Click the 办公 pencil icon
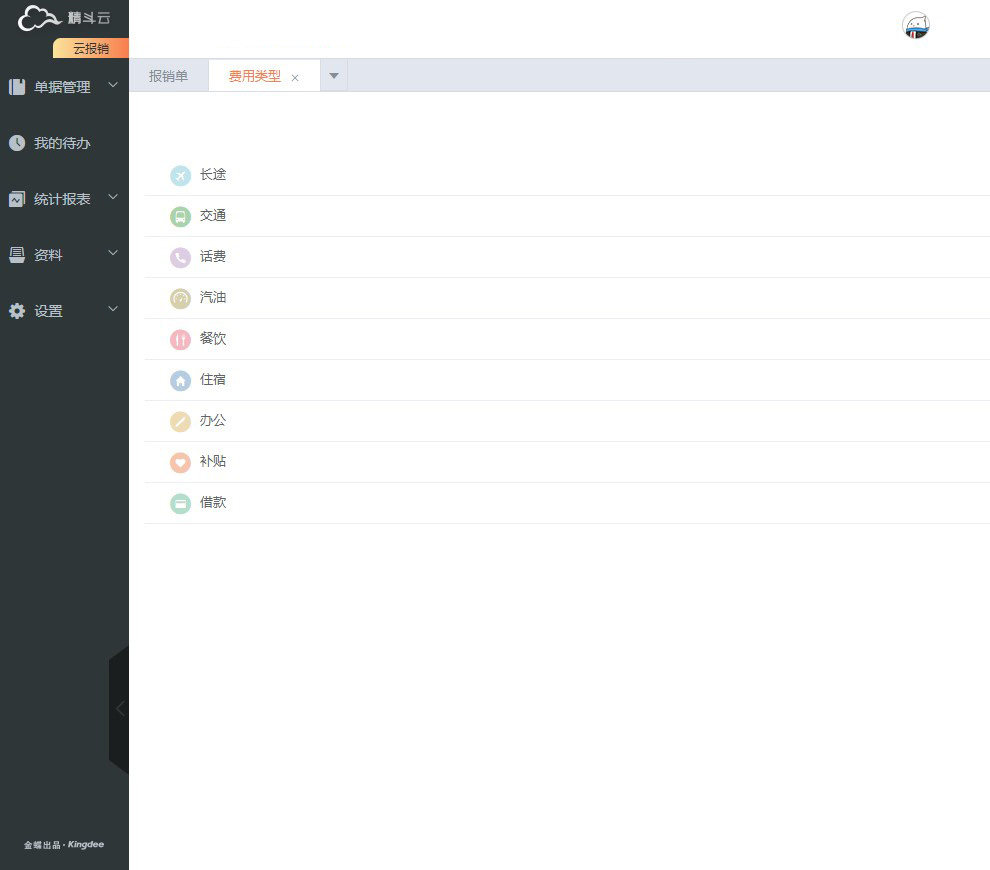The image size is (990, 870). click(181, 422)
